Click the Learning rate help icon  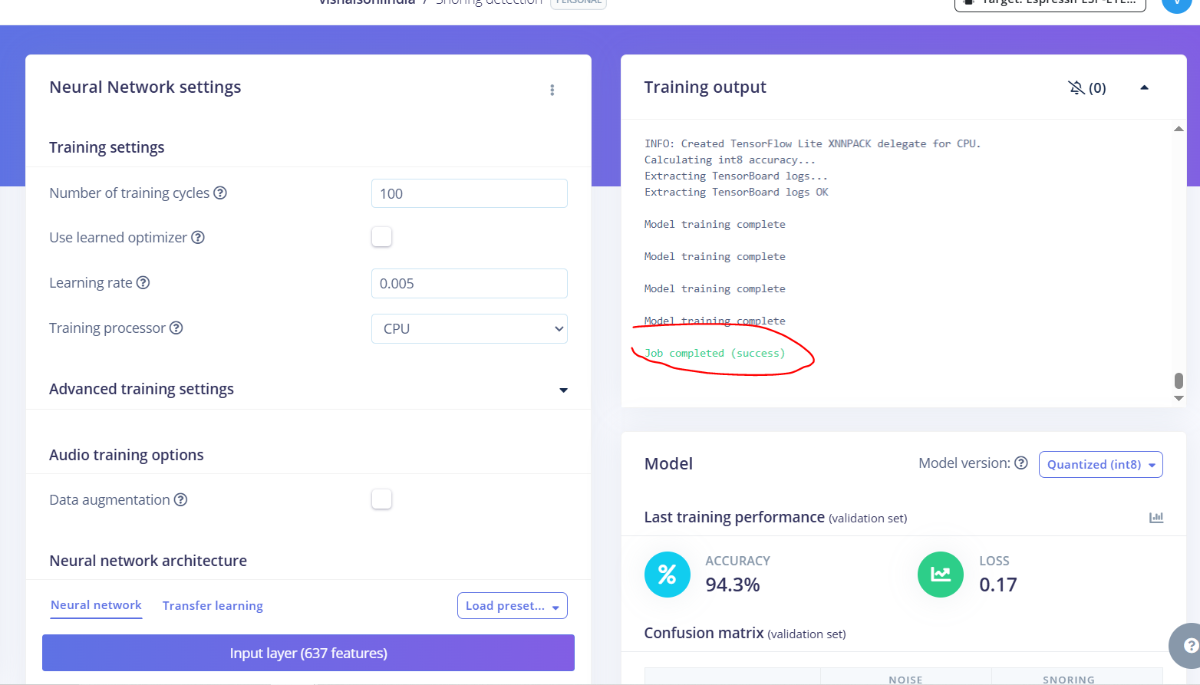pos(143,283)
